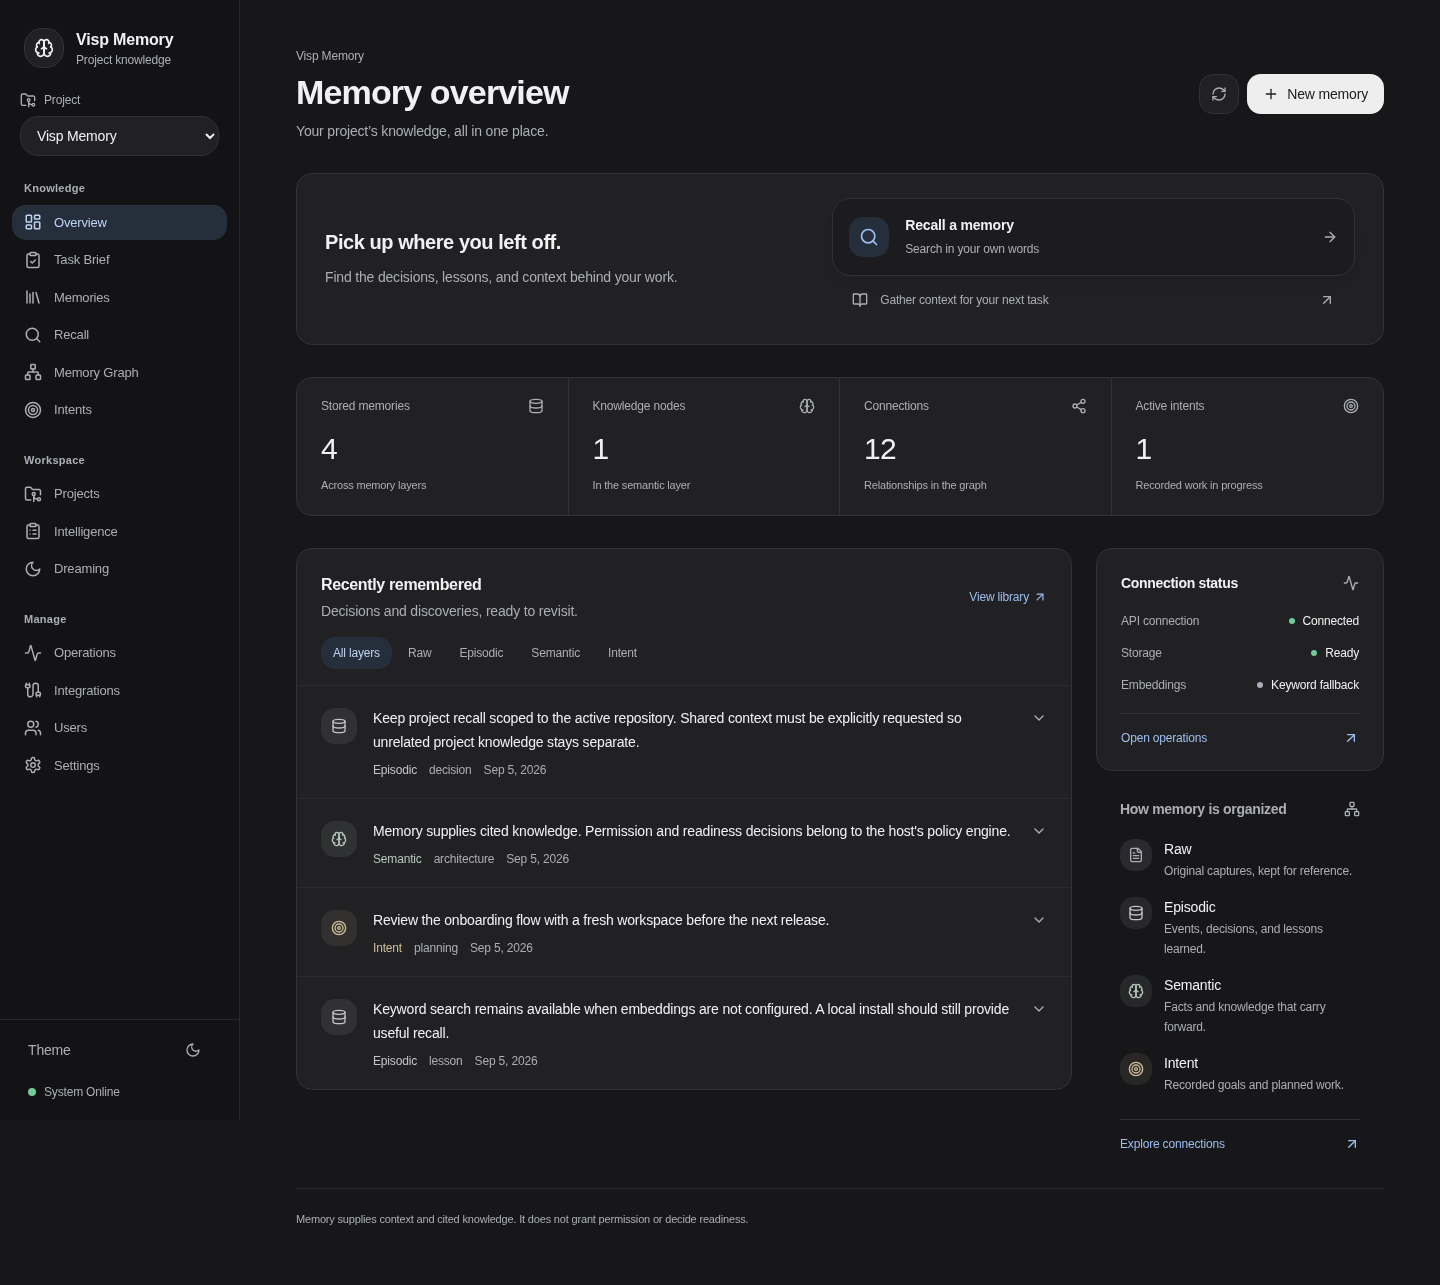1440x1285 pixels.
Task: Open Users in the sidebar
Action: pos(119,728)
